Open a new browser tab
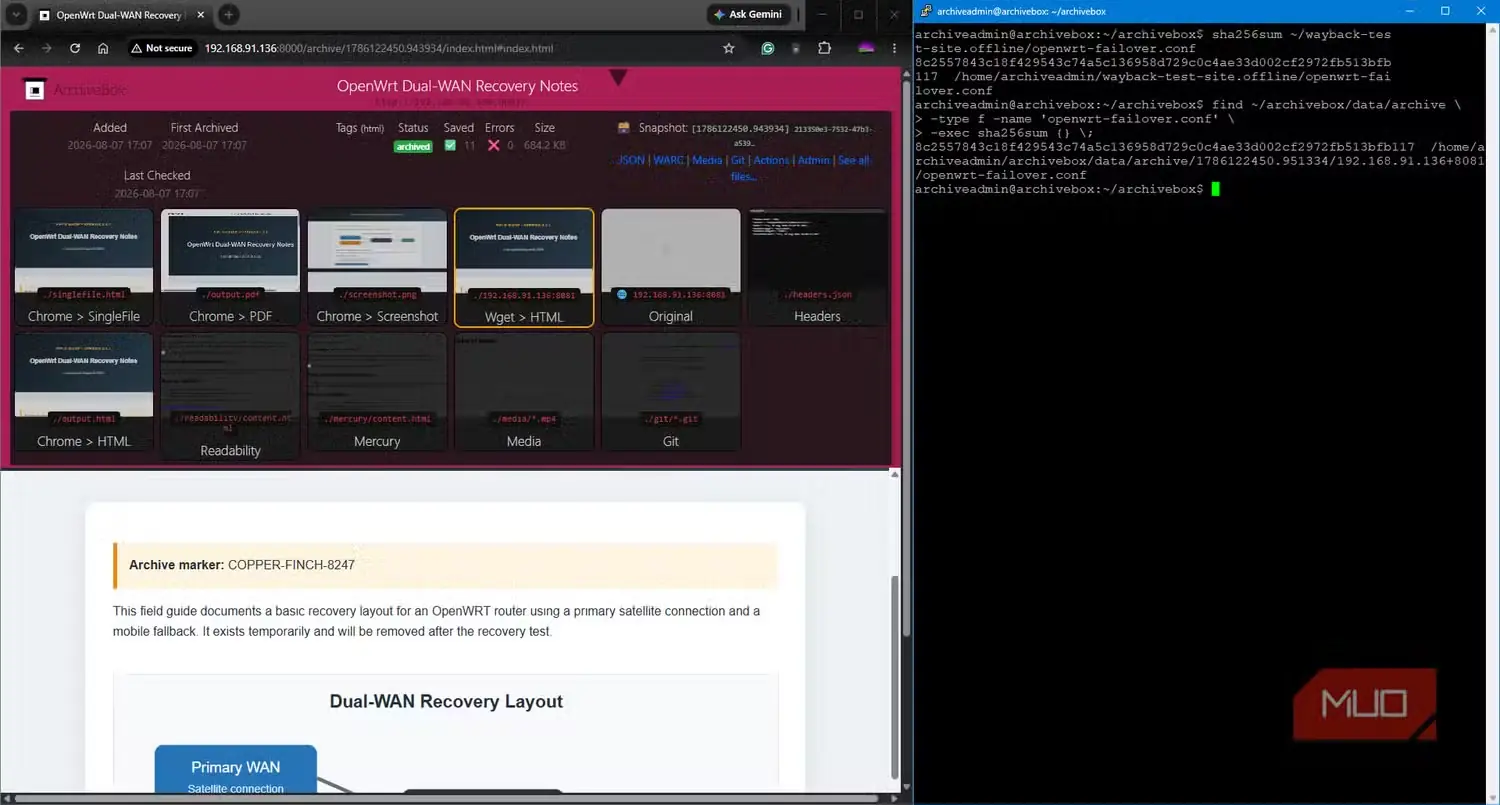 228,15
